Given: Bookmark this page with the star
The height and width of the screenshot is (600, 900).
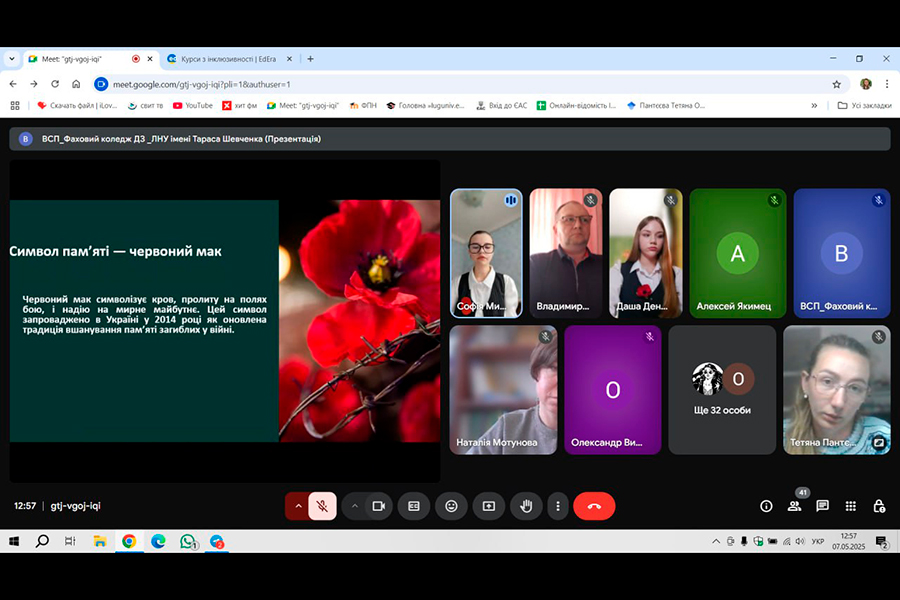Looking at the screenshot, I should (837, 84).
